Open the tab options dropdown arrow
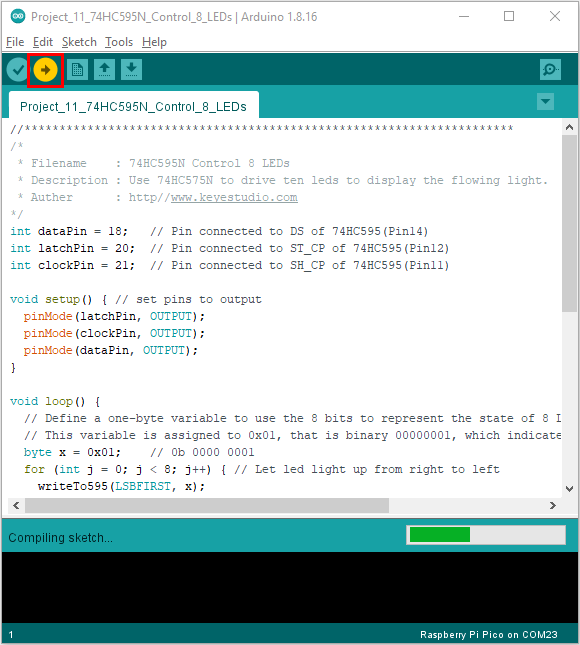 [545, 102]
